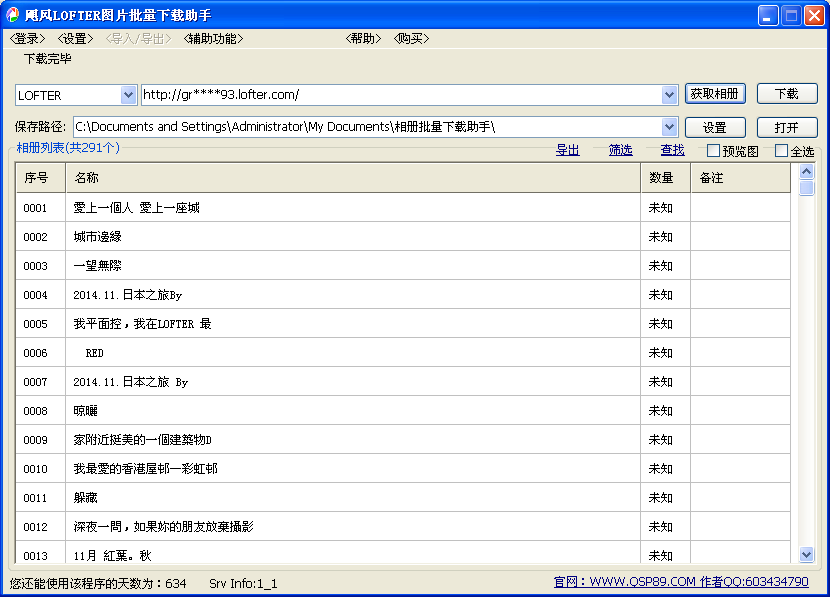
Task: Open the 帮助 menu
Action: (363, 39)
